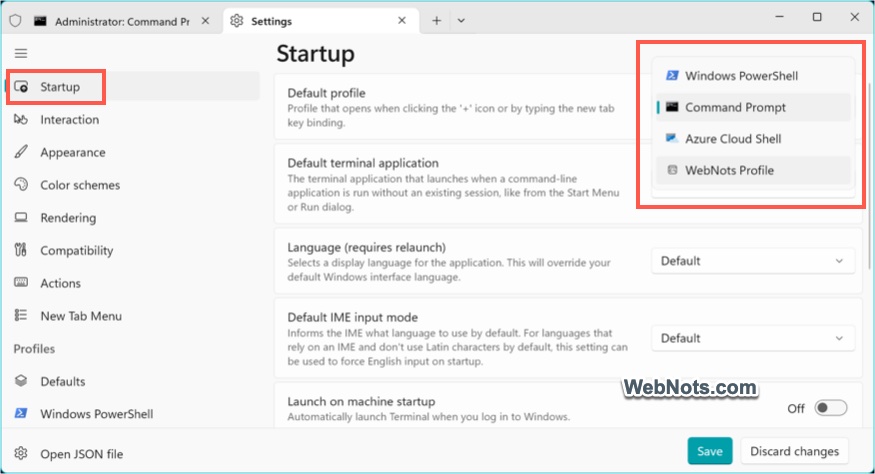This screenshot has width=875, height=474.
Task: Click the Actions keyboard icon
Action: tap(21, 283)
